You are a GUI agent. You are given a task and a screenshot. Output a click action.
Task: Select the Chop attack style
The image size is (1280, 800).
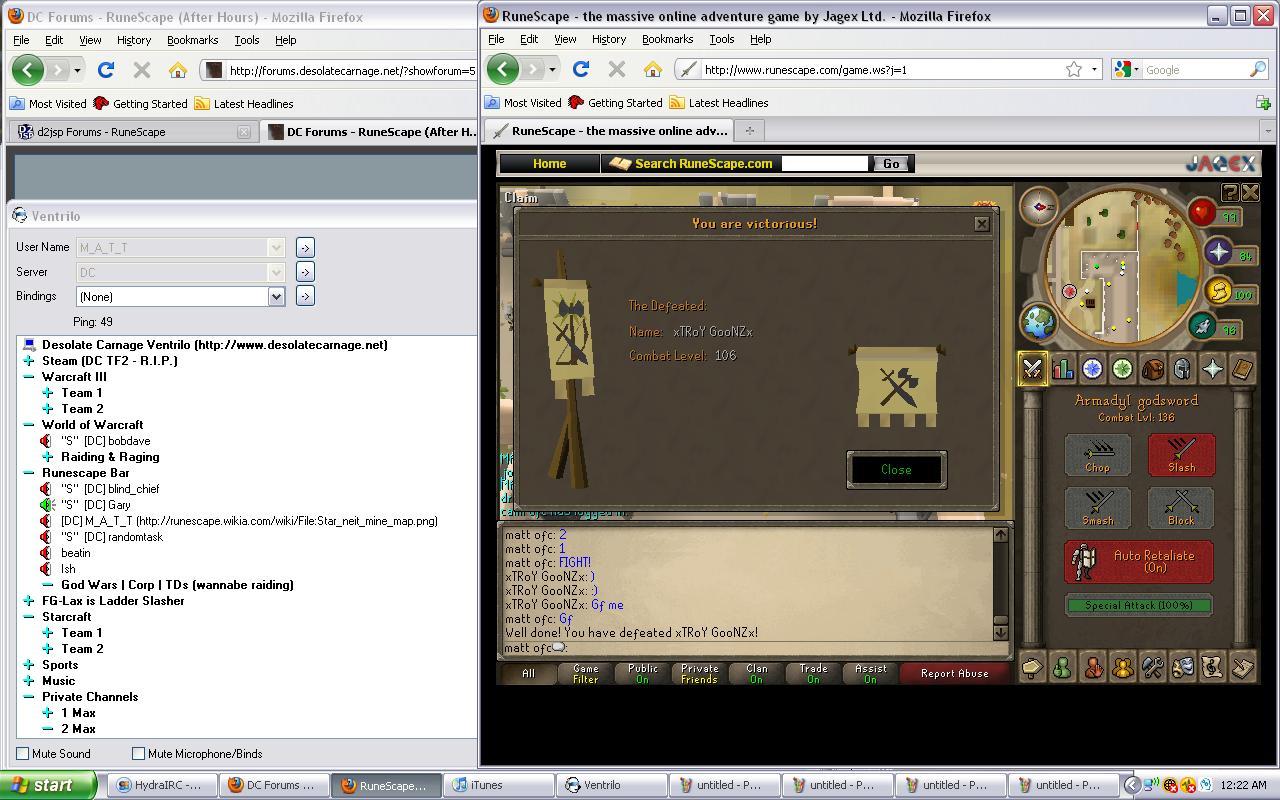pyautogui.click(x=1098, y=455)
